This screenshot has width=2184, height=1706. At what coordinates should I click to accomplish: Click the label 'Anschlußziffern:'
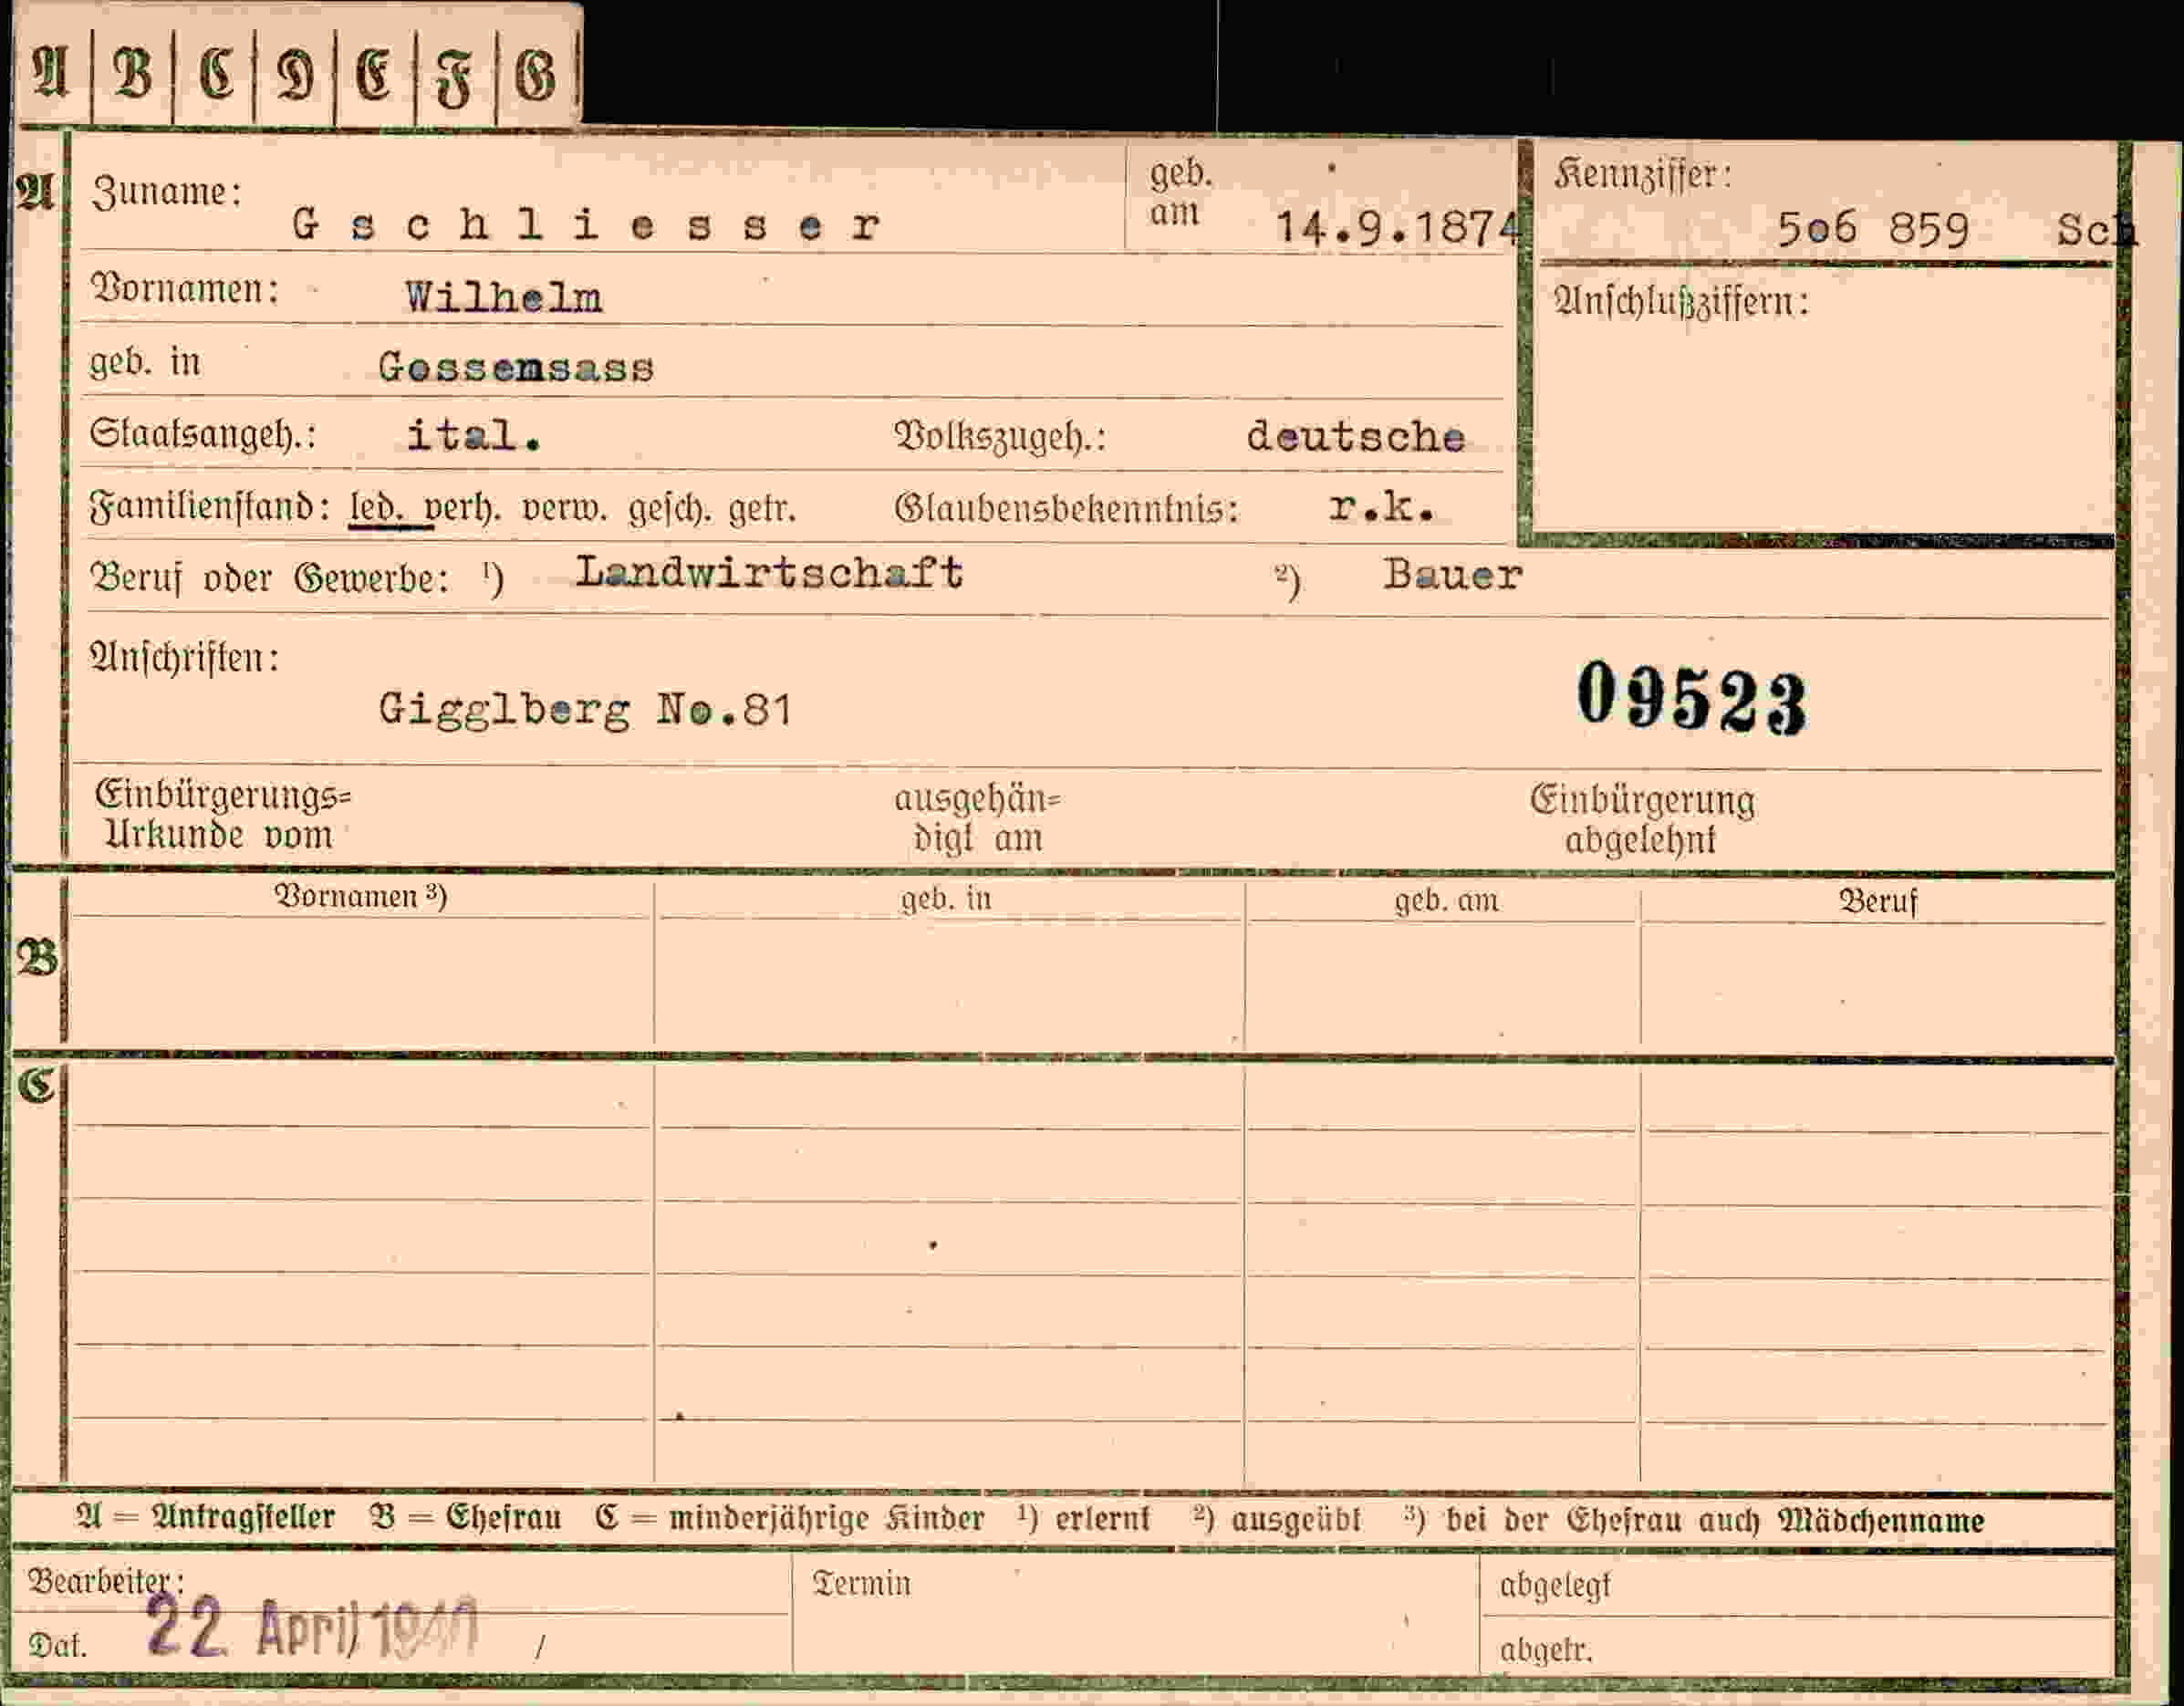[x=1681, y=301]
